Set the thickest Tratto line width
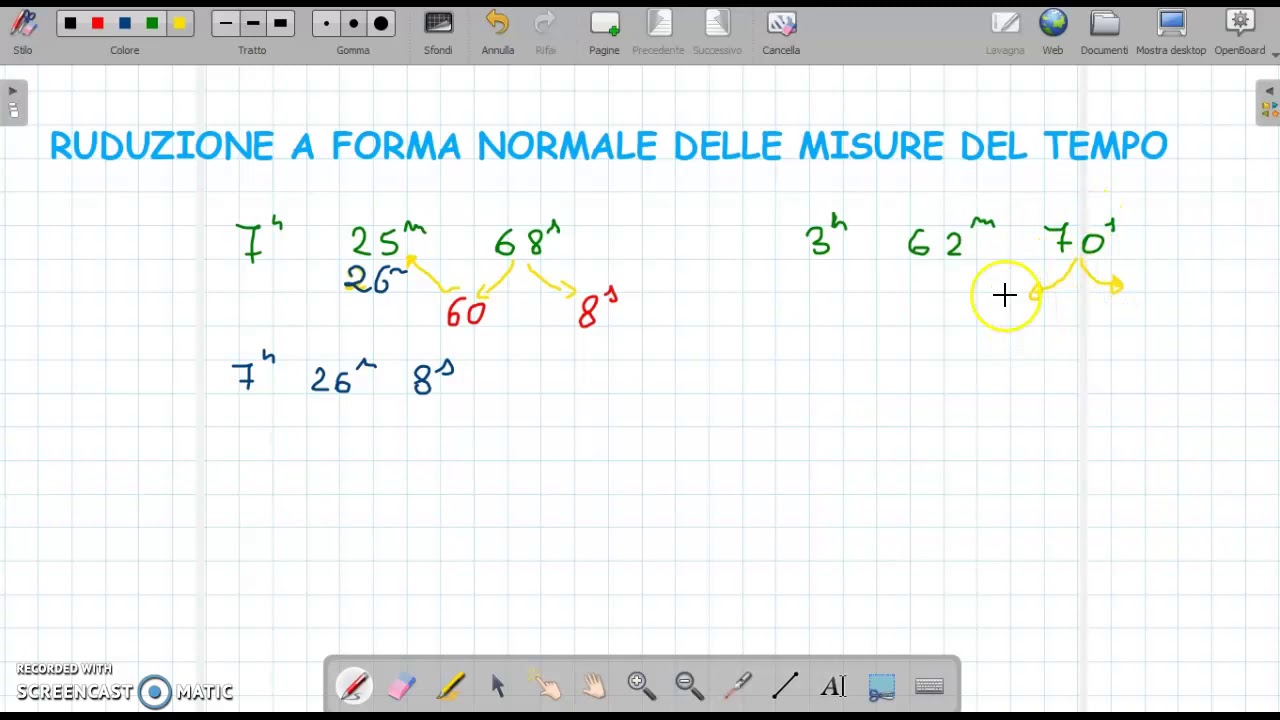Screen dimensions: 1280x720 coord(280,23)
